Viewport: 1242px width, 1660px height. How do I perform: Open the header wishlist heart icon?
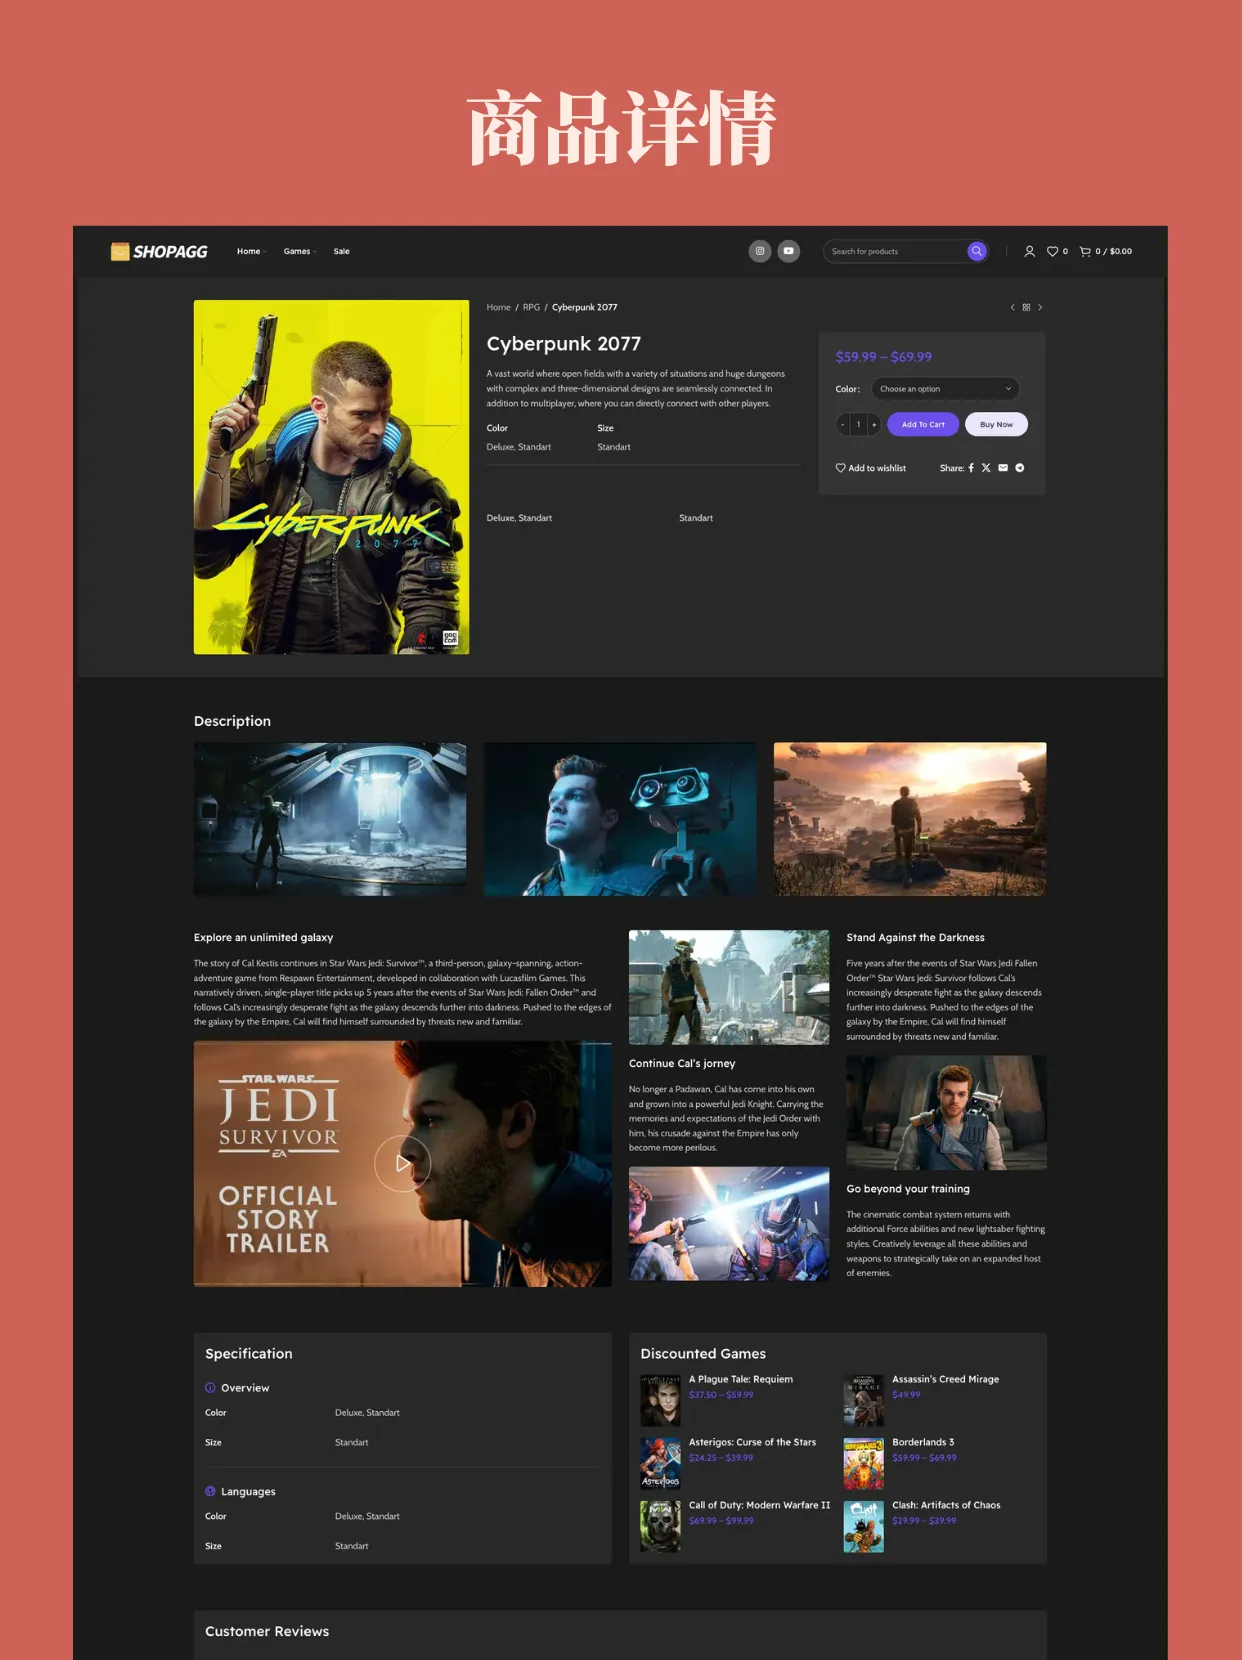click(1052, 252)
